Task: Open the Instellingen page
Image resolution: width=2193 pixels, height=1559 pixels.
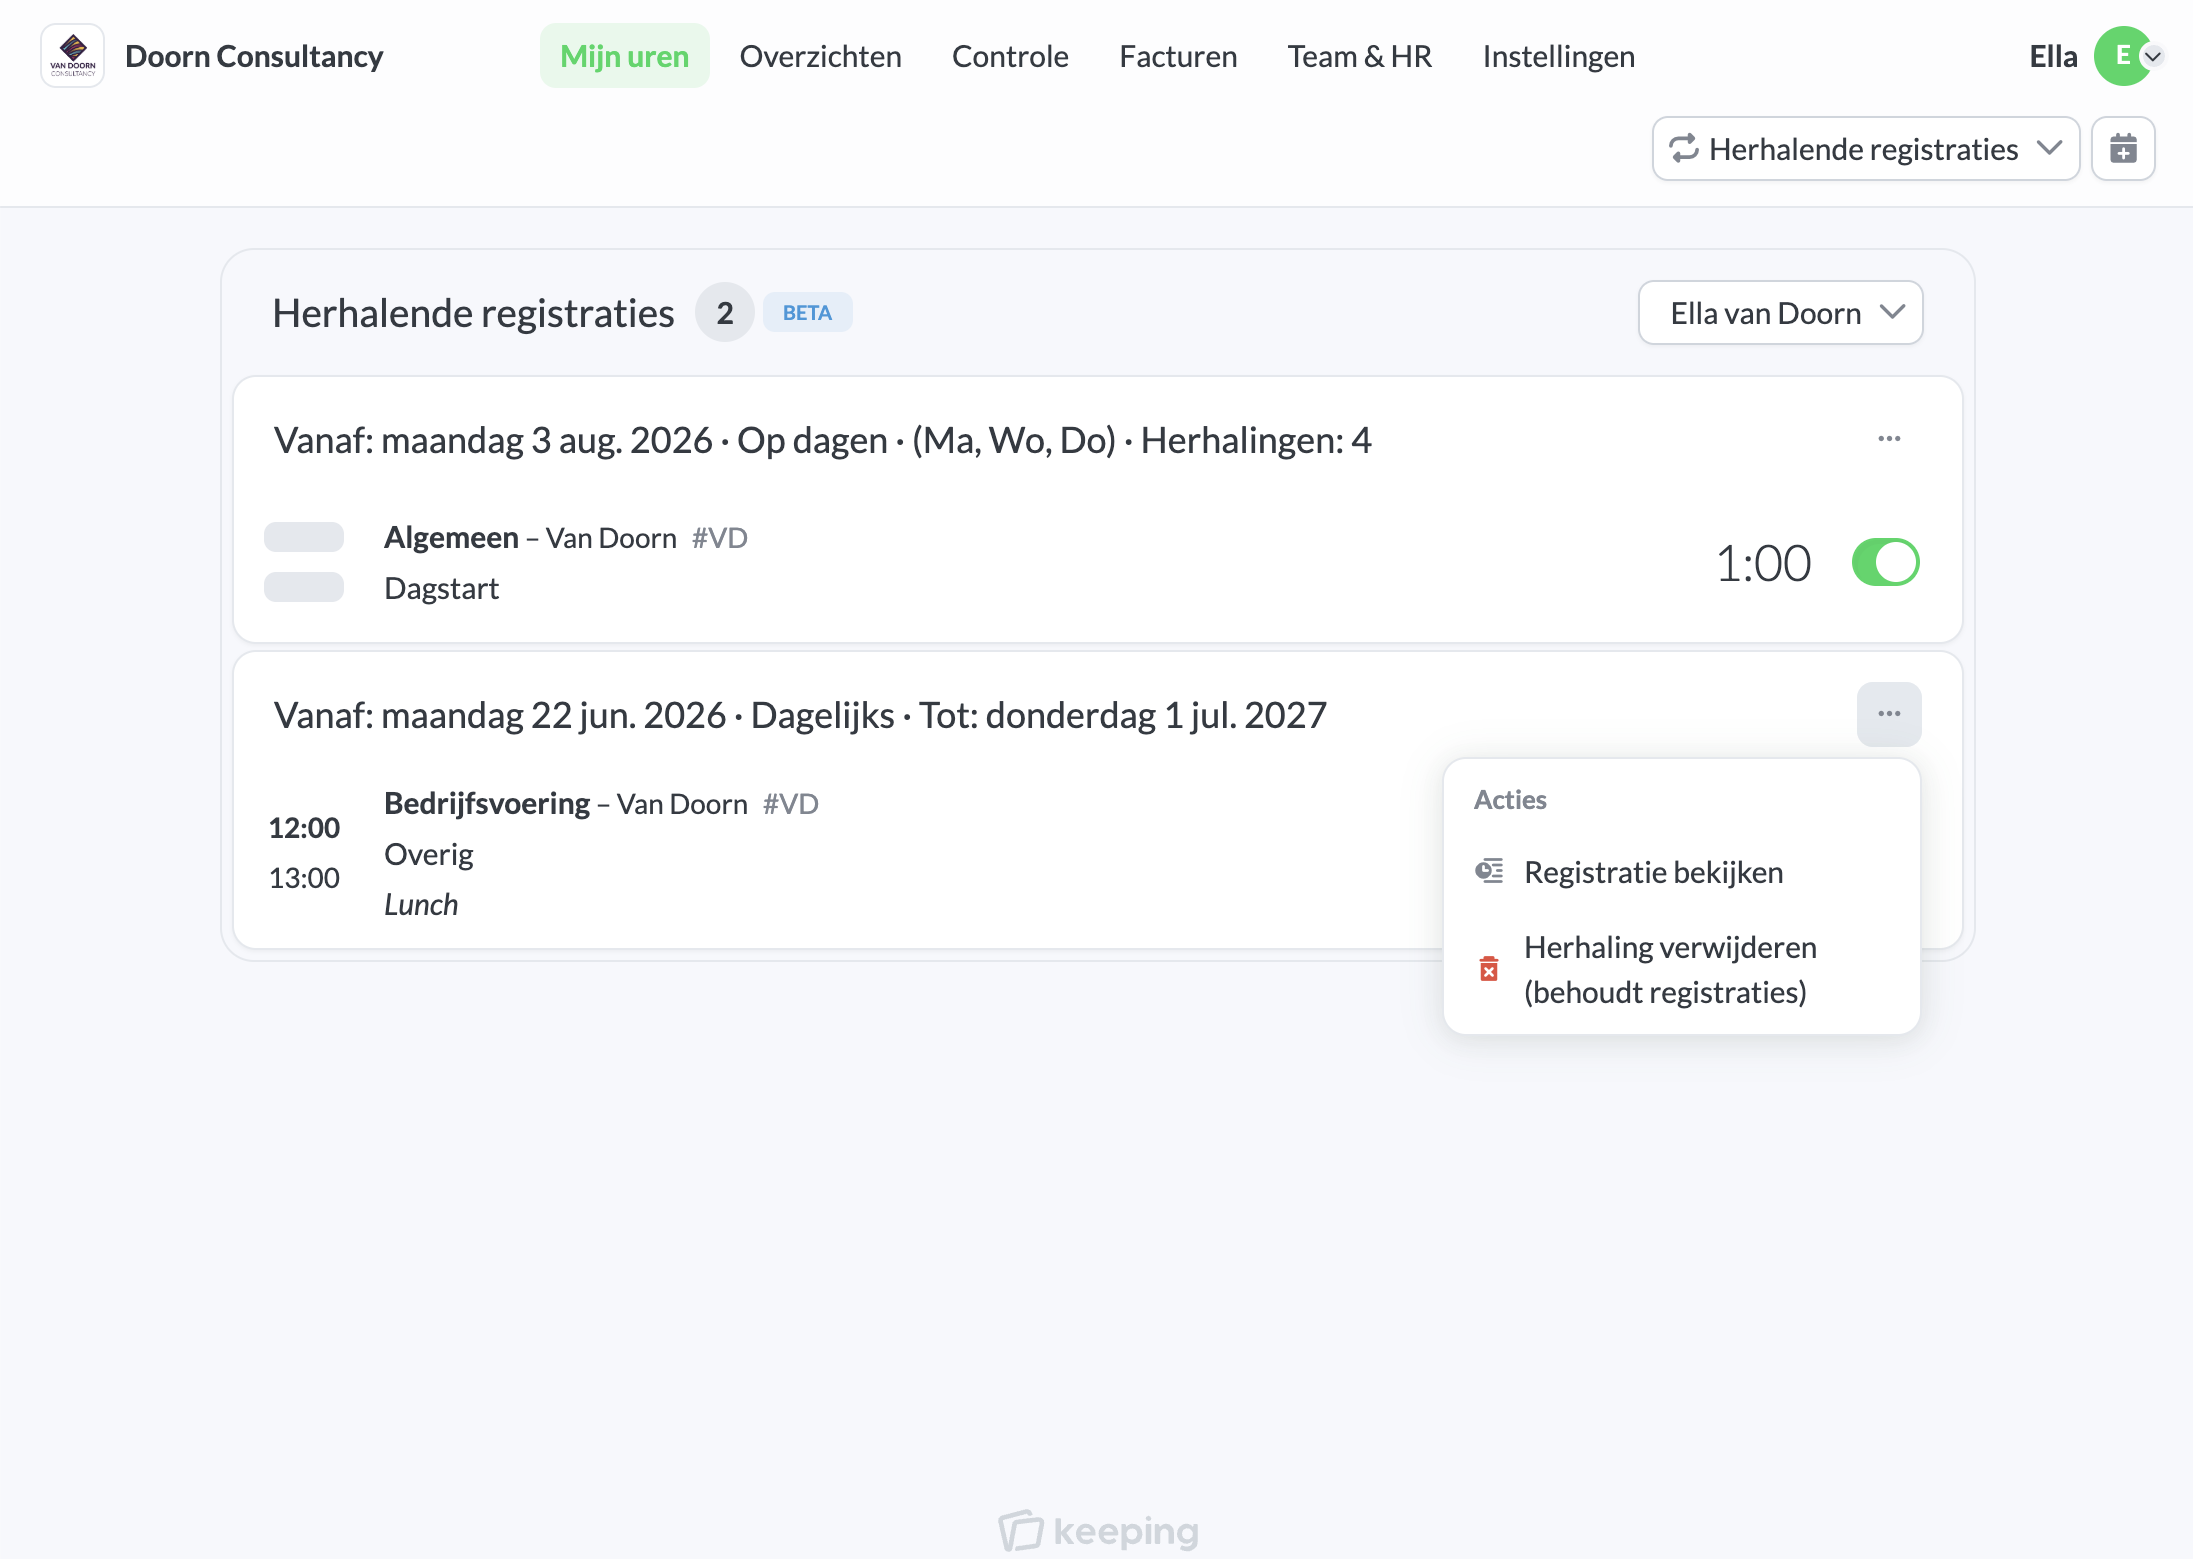Action: coord(1558,56)
